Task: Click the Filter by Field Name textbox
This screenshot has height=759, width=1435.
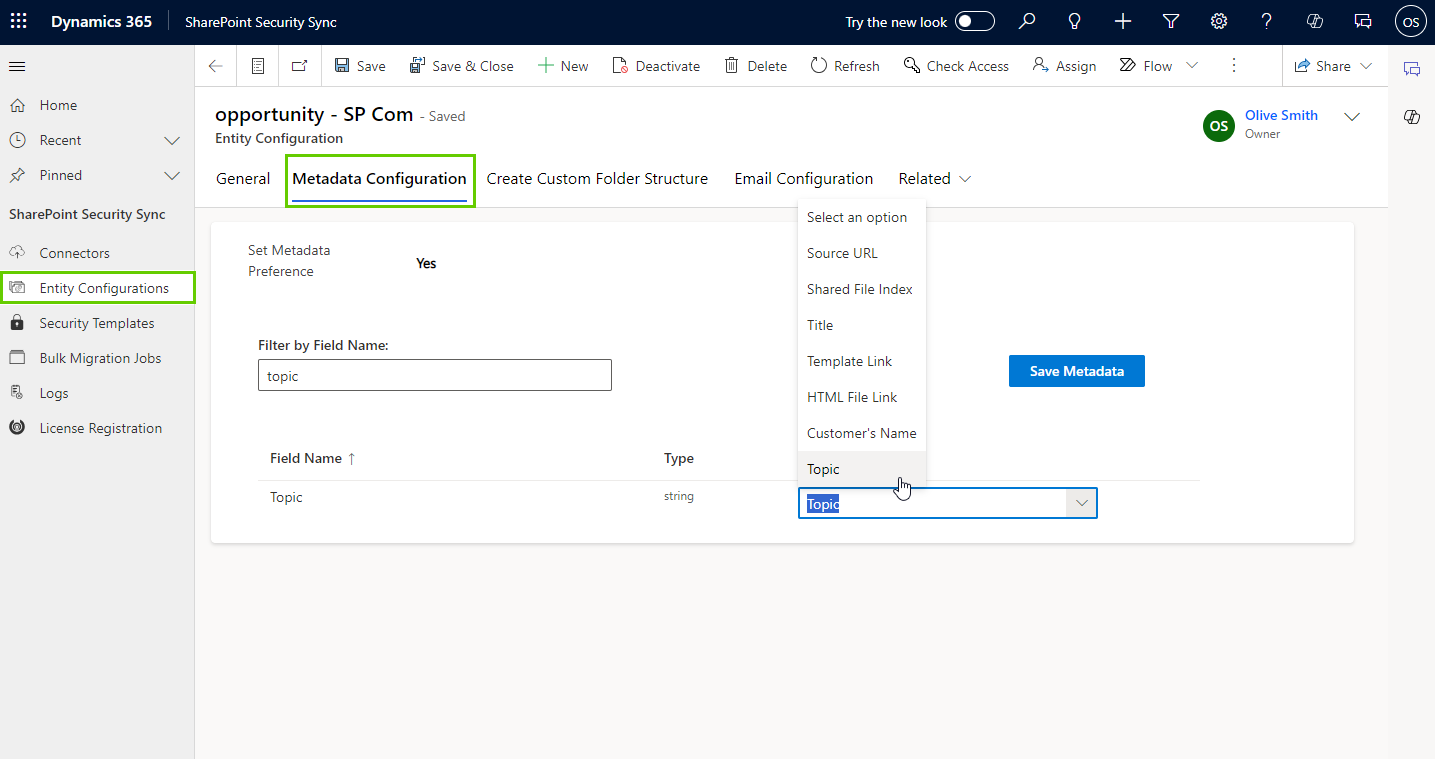Action: [x=434, y=376]
